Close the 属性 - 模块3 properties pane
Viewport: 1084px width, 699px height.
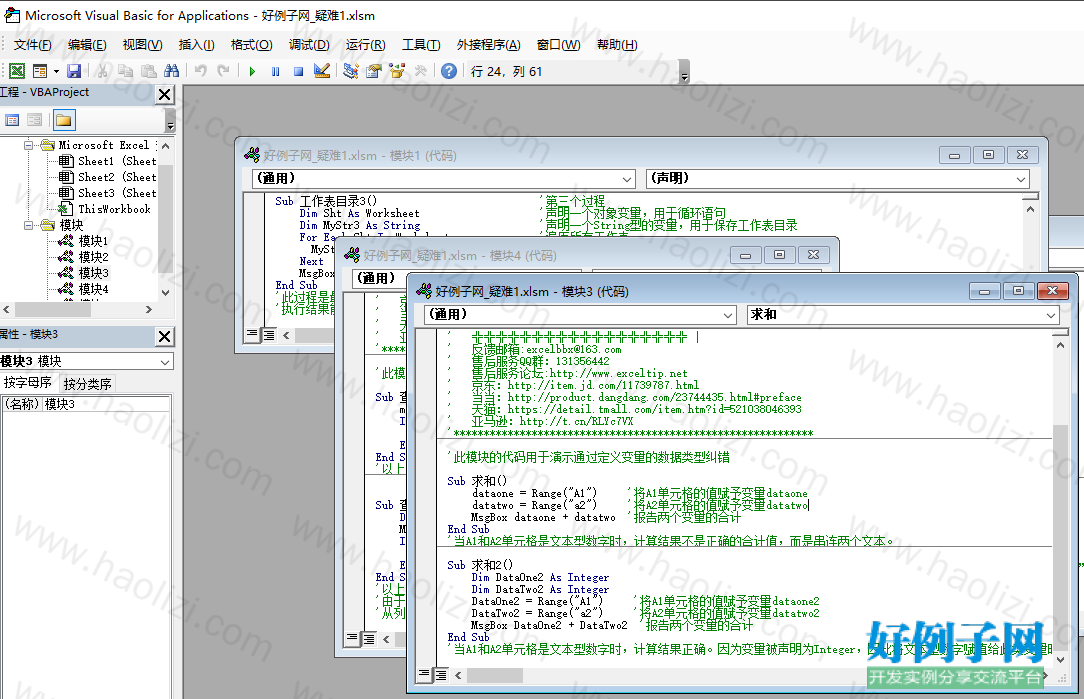pyautogui.click(x=165, y=336)
